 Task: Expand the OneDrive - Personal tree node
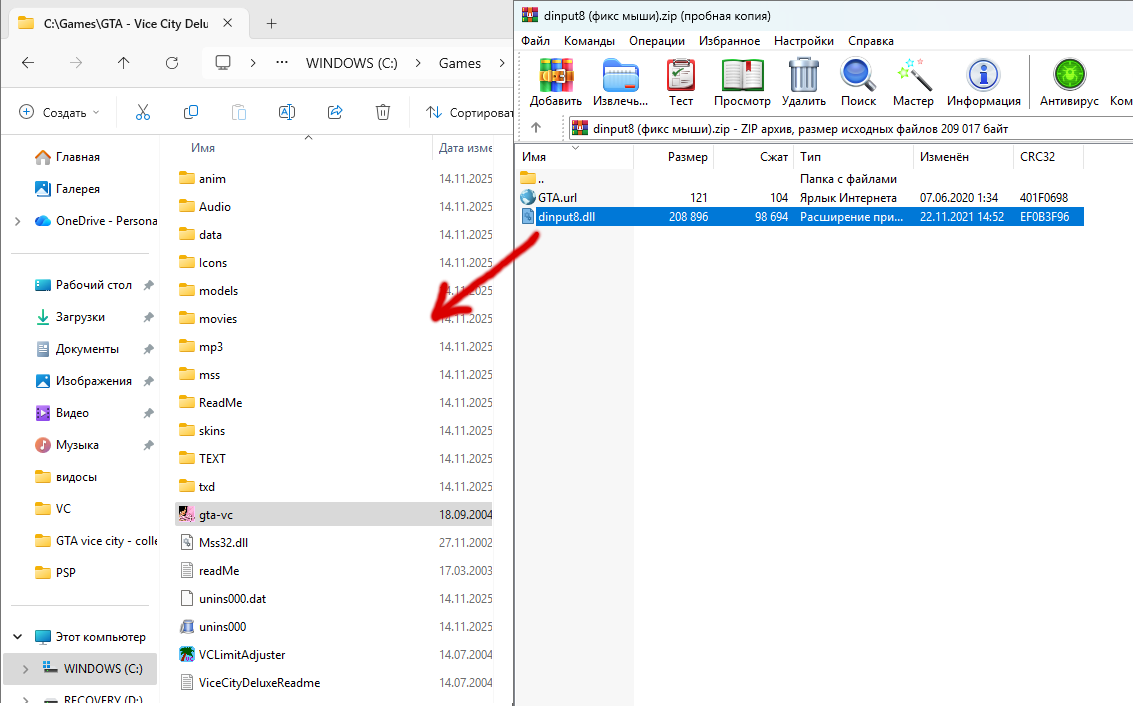coord(17,221)
